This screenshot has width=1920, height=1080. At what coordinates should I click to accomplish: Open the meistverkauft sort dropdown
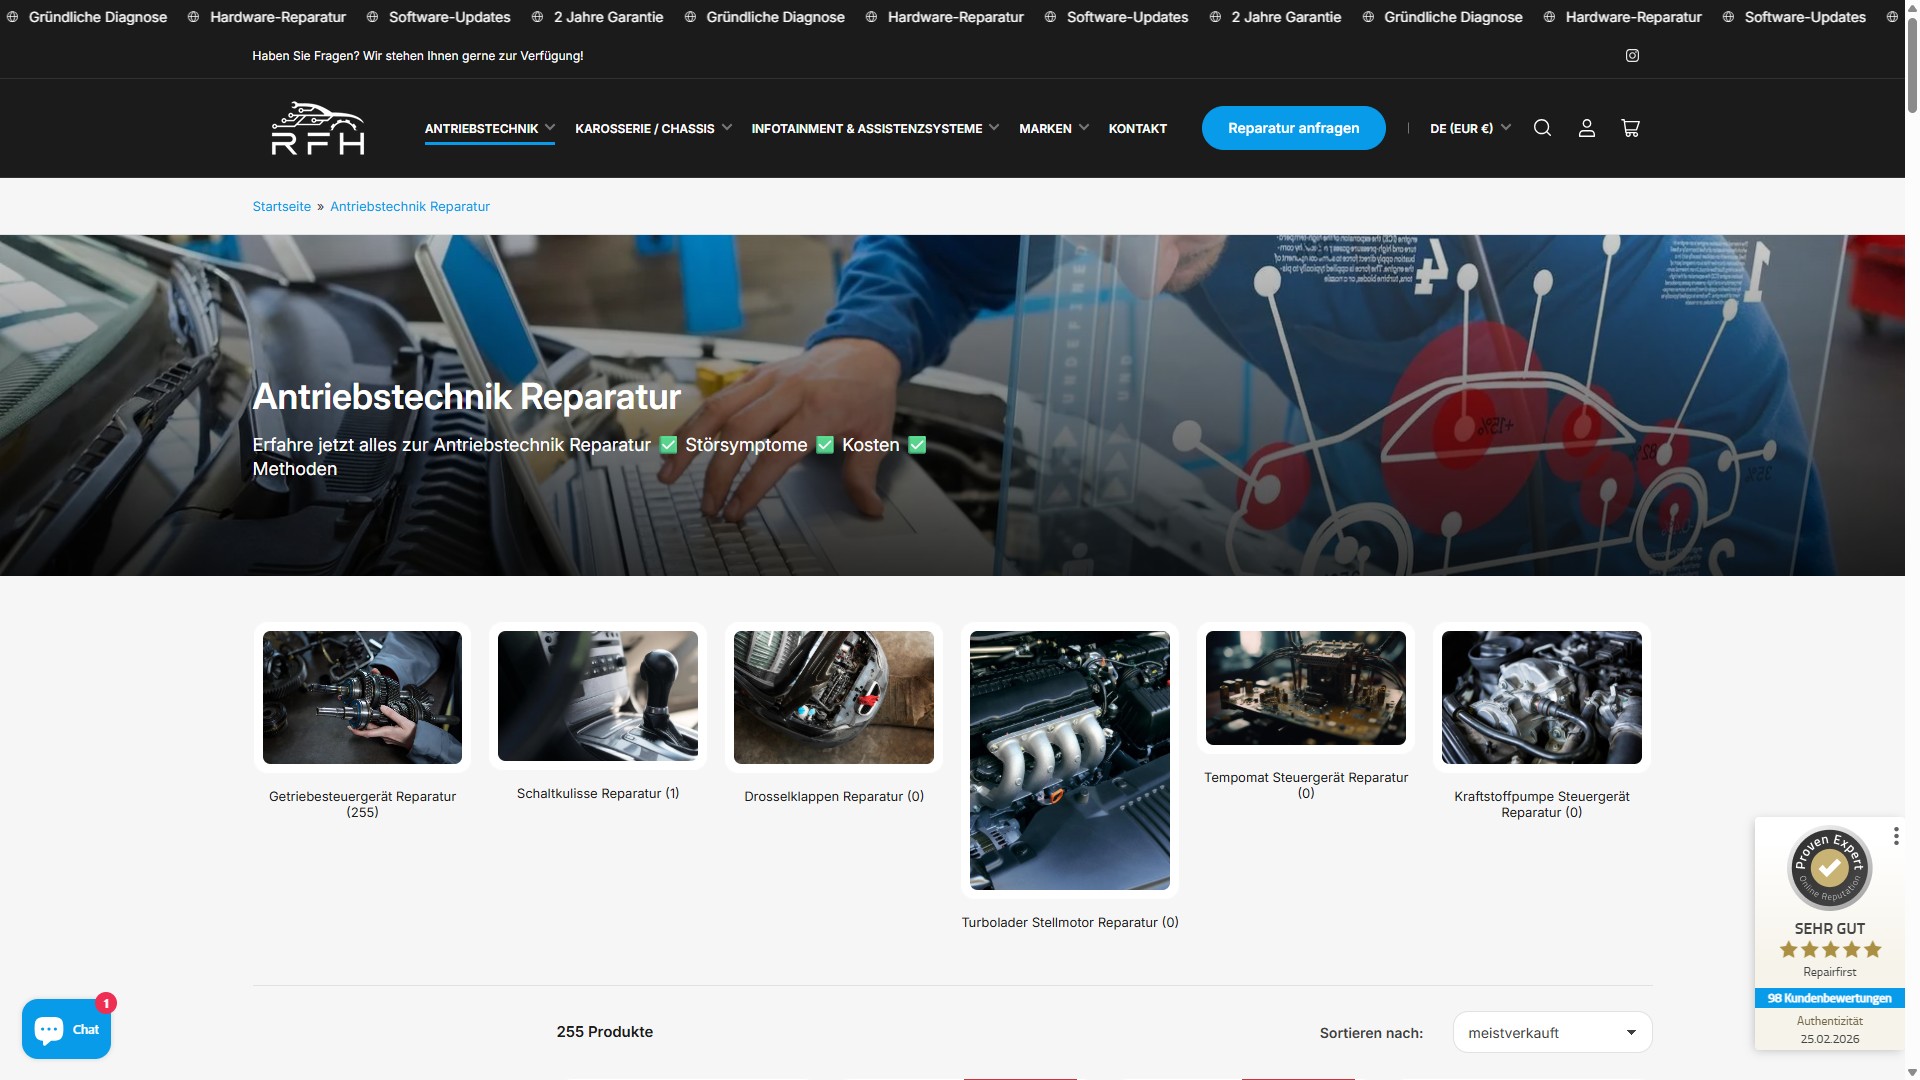pos(1551,1033)
